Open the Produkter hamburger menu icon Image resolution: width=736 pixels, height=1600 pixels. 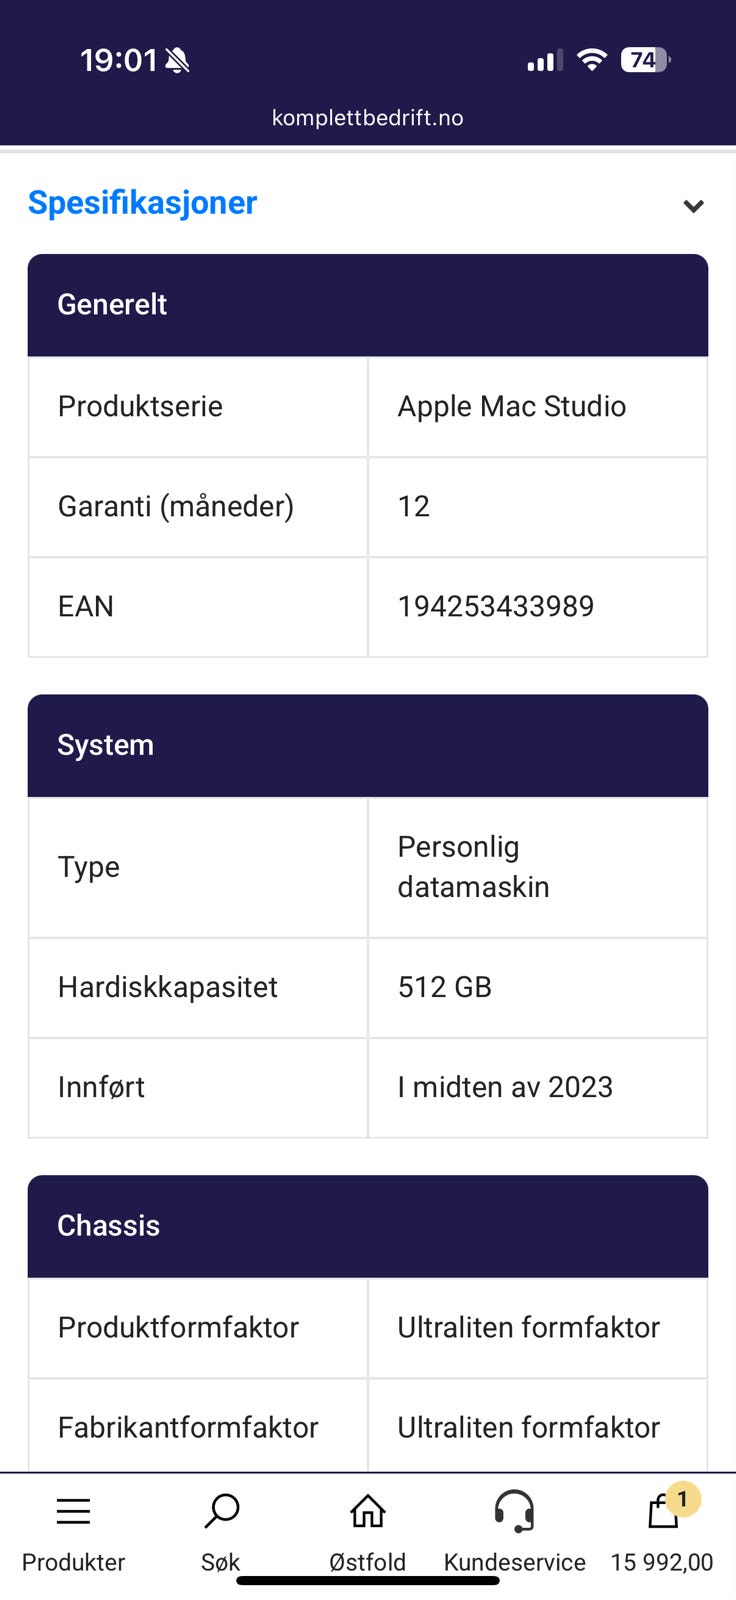[73, 1511]
